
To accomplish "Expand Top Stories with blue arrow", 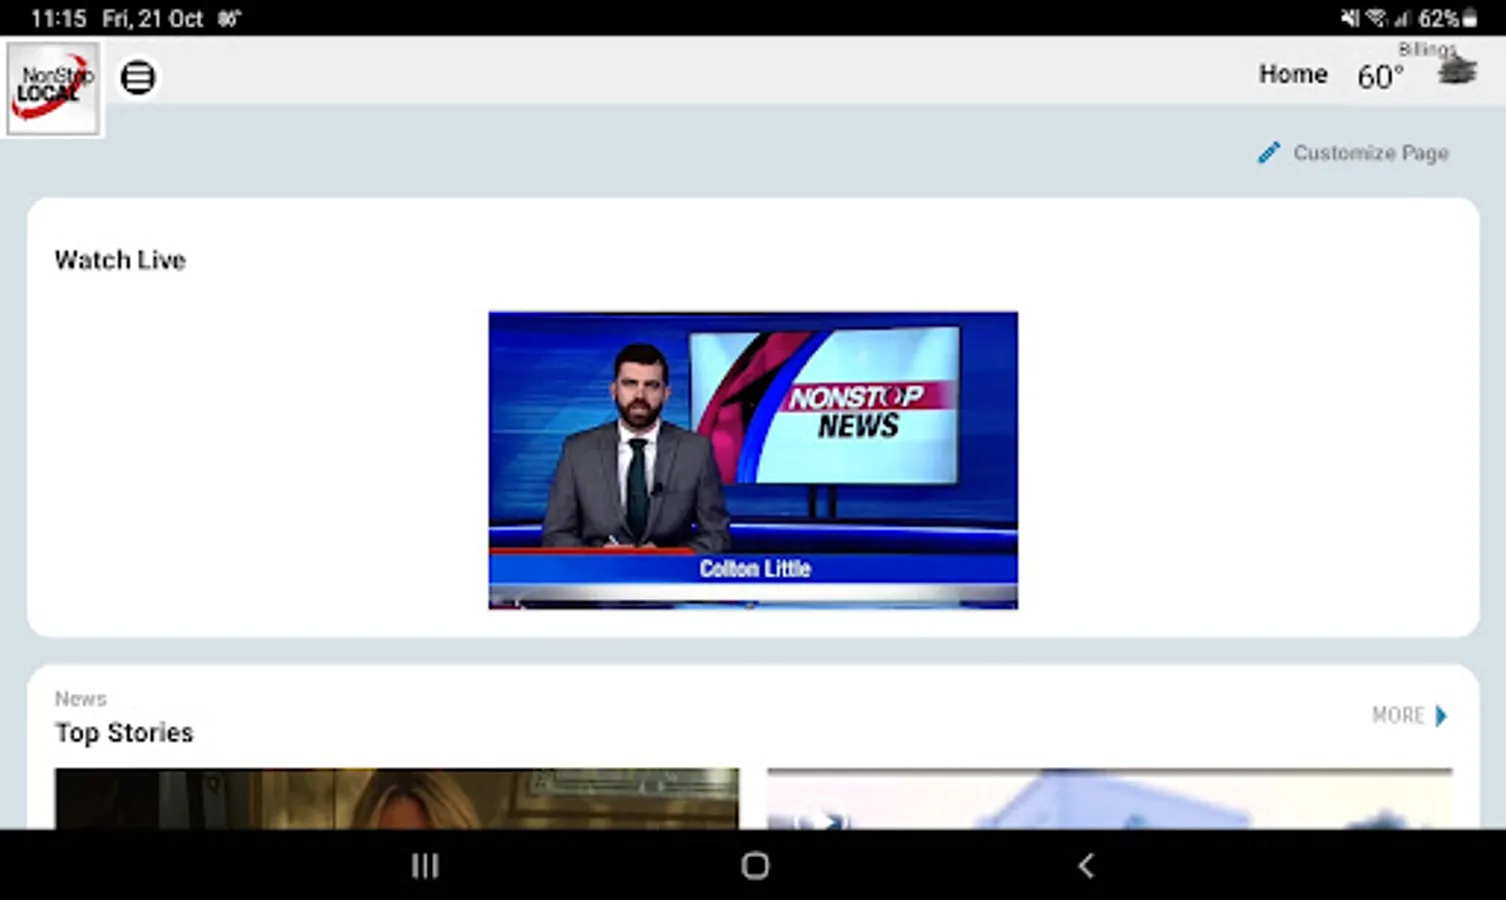I will [x=1441, y=715].
